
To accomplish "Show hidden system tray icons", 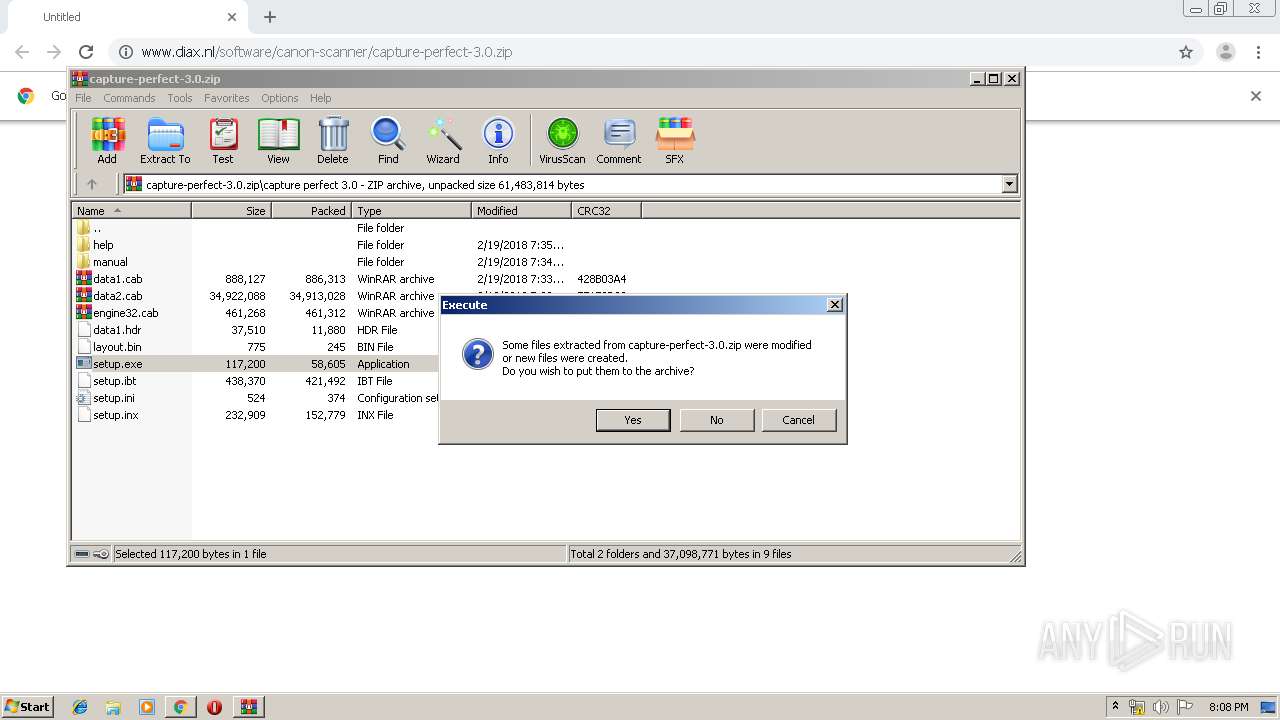I will 1115,707.
